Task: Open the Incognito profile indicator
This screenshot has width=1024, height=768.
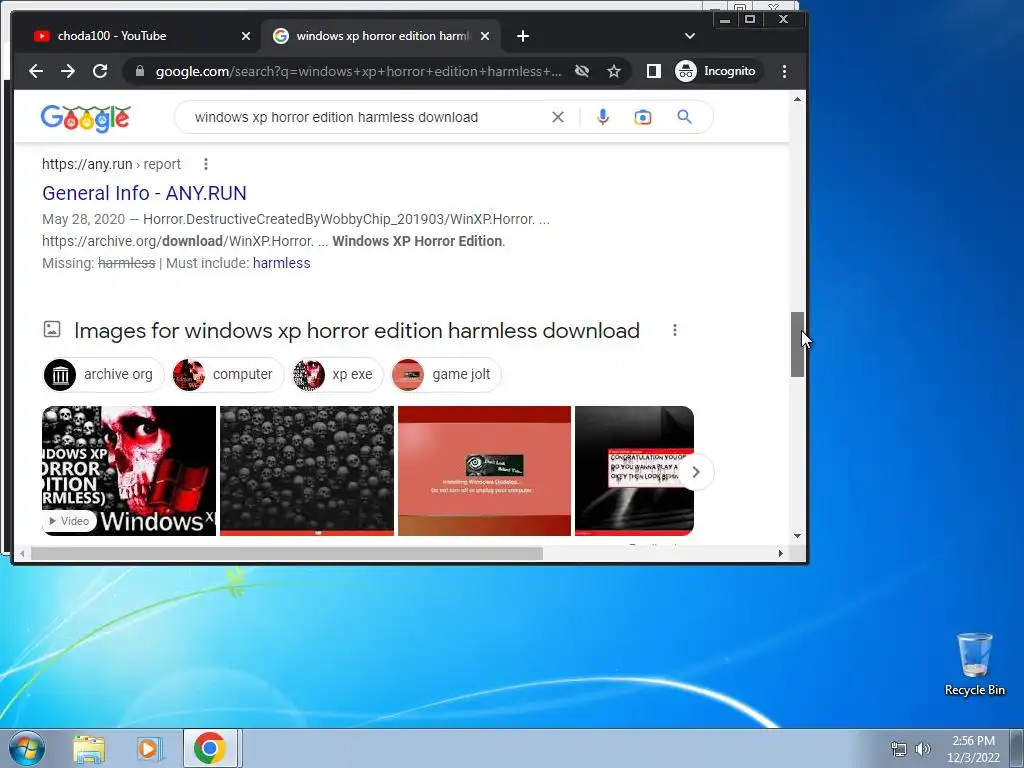Action: pos(716,71)
